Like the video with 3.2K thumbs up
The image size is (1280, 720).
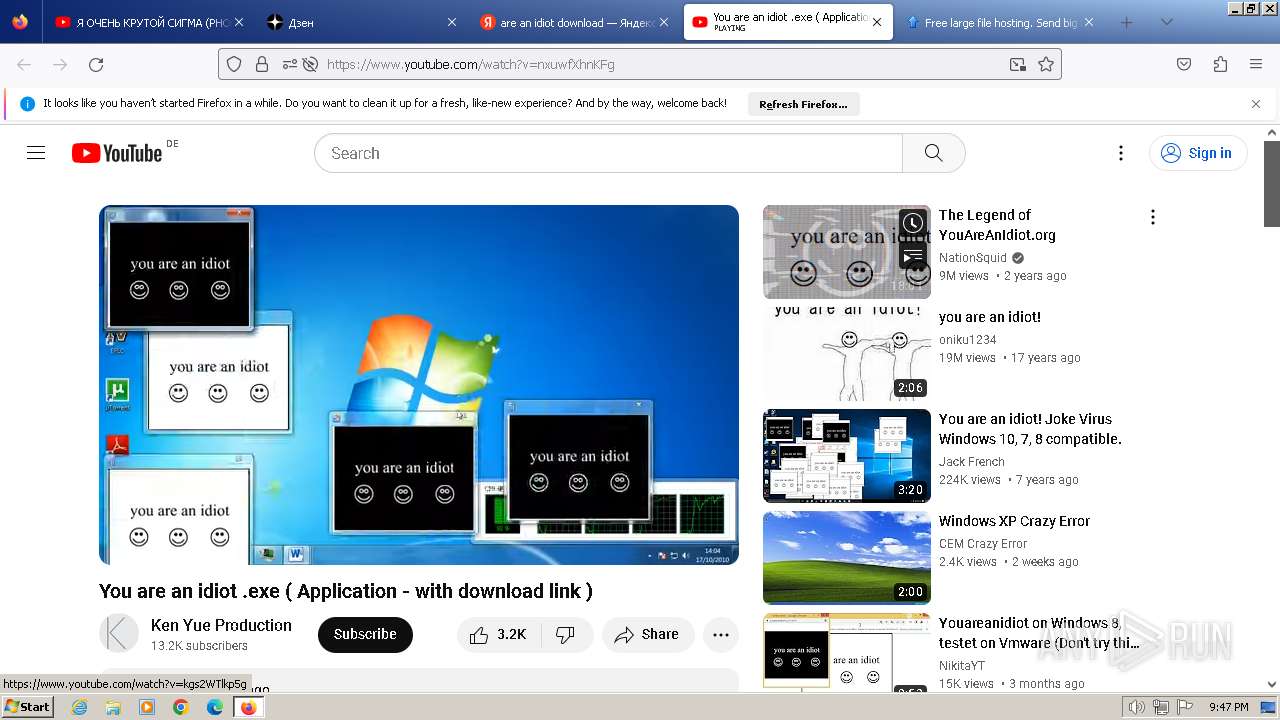[x=498, y=635]
